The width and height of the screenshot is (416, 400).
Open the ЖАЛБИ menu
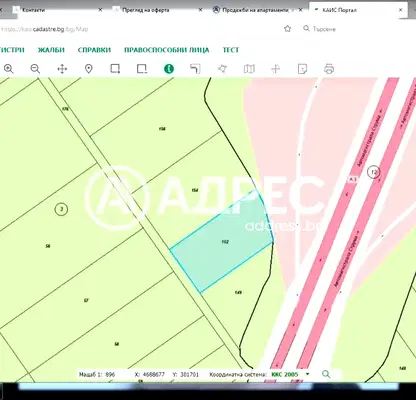(x=51, y=50)
